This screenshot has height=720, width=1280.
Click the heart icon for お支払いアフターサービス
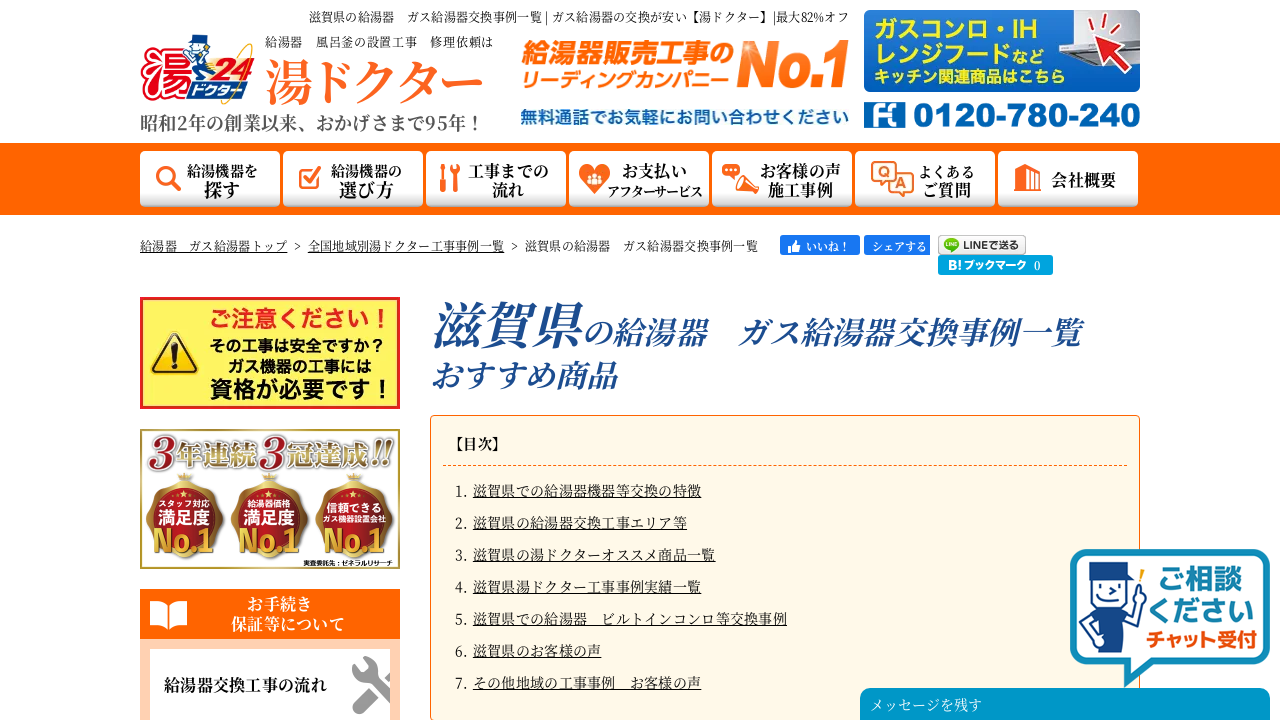(594, 179)
